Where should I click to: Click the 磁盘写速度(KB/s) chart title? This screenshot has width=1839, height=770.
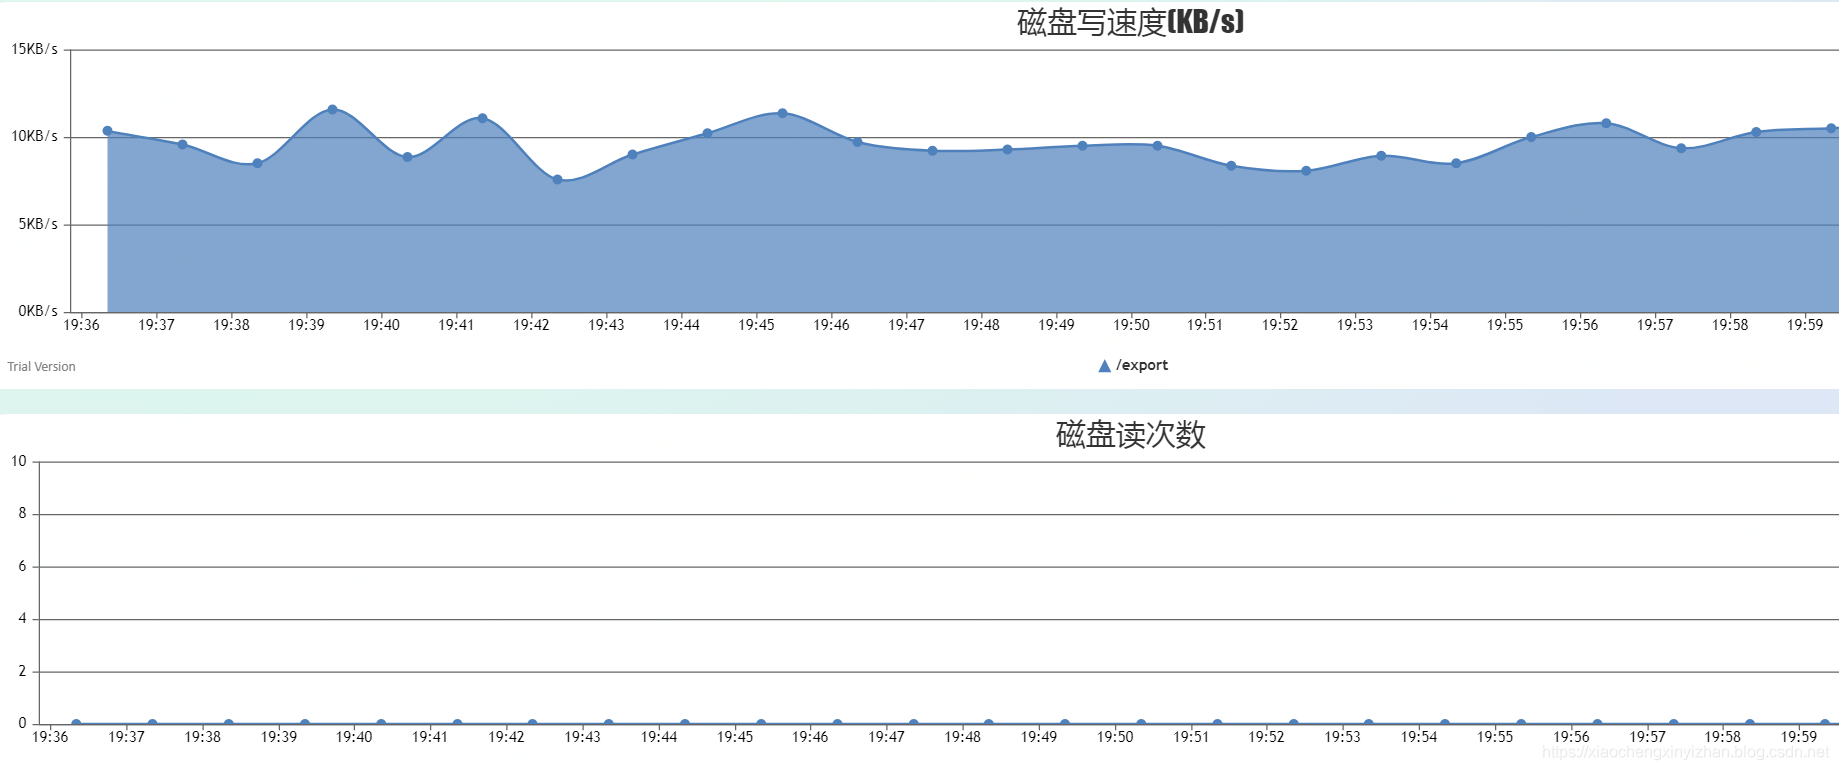pyautogui.click(x=1131, y=21)
